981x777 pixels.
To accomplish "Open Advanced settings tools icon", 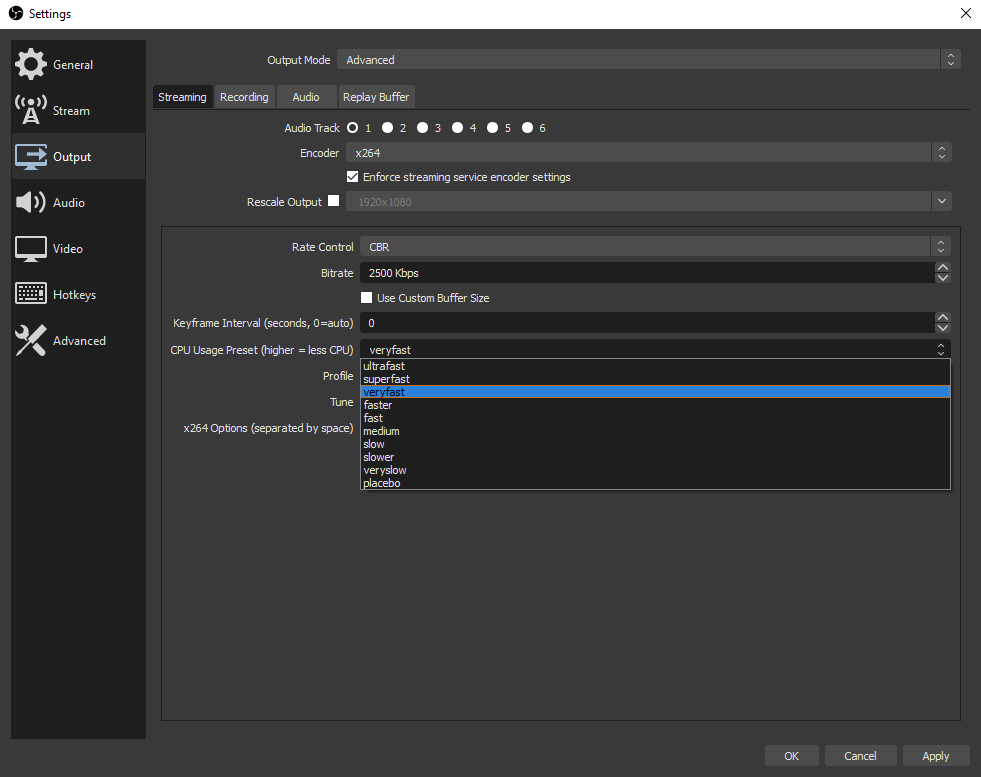I will tap(31, 340).
